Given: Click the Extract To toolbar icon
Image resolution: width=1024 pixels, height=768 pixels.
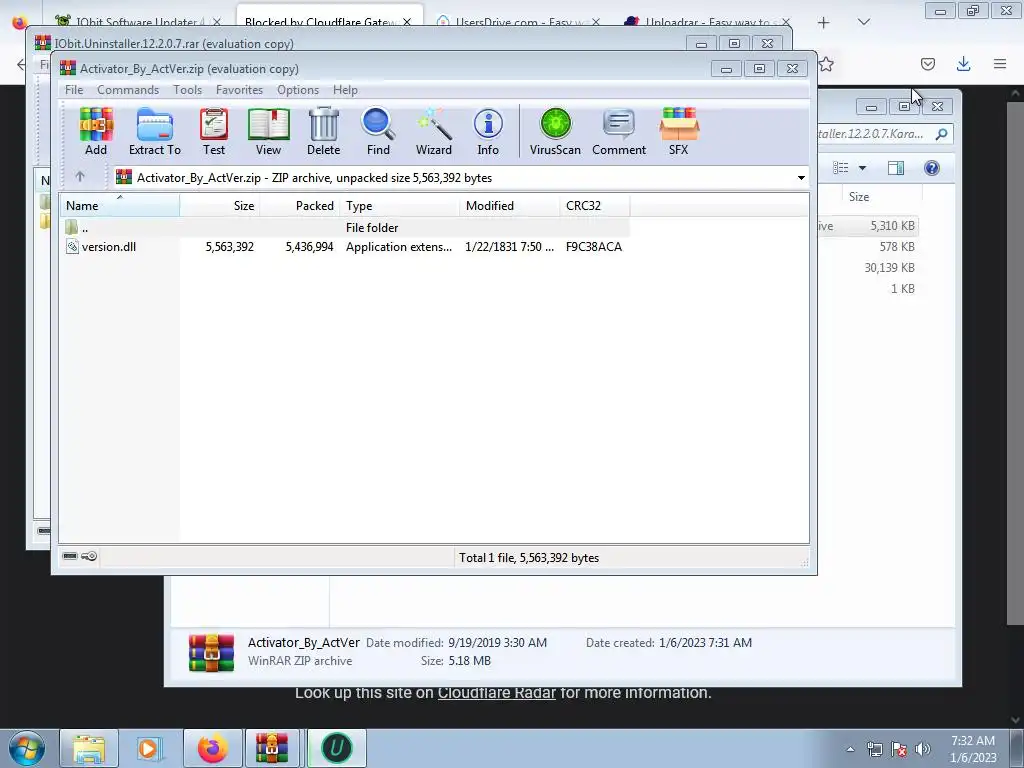Looking at the screenshot, I should (x=155, y=131).
